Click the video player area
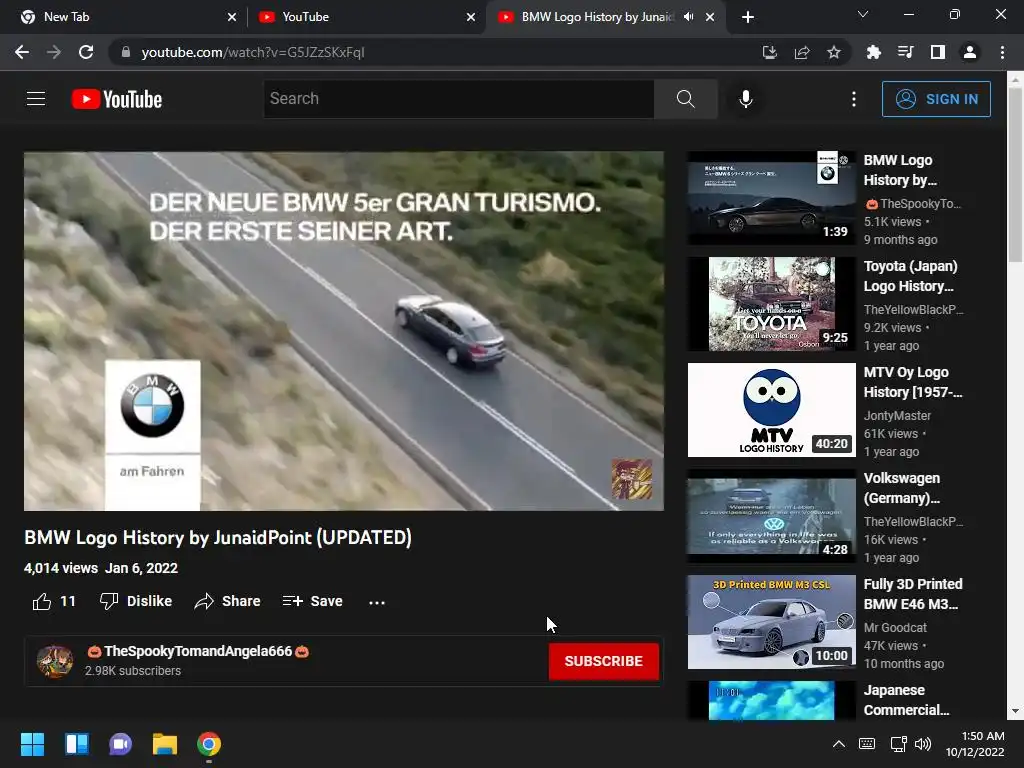Image resolution: width=1024 pixels, height=768 pixels. (x=344, y=330)
